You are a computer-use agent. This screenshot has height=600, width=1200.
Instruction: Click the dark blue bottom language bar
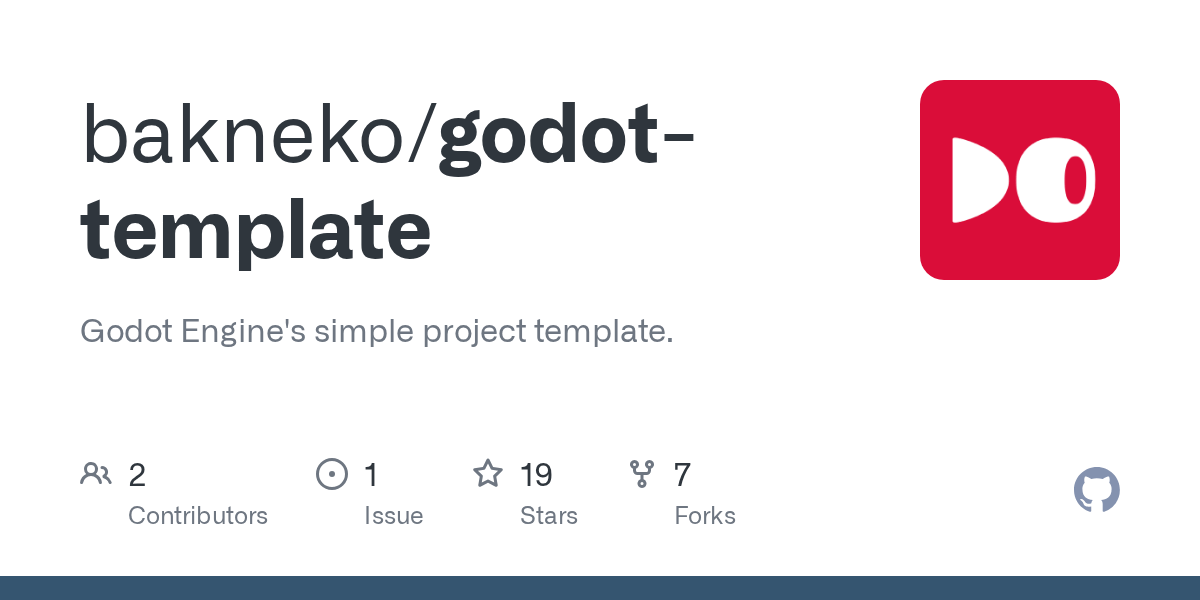(x=600, y=588)
